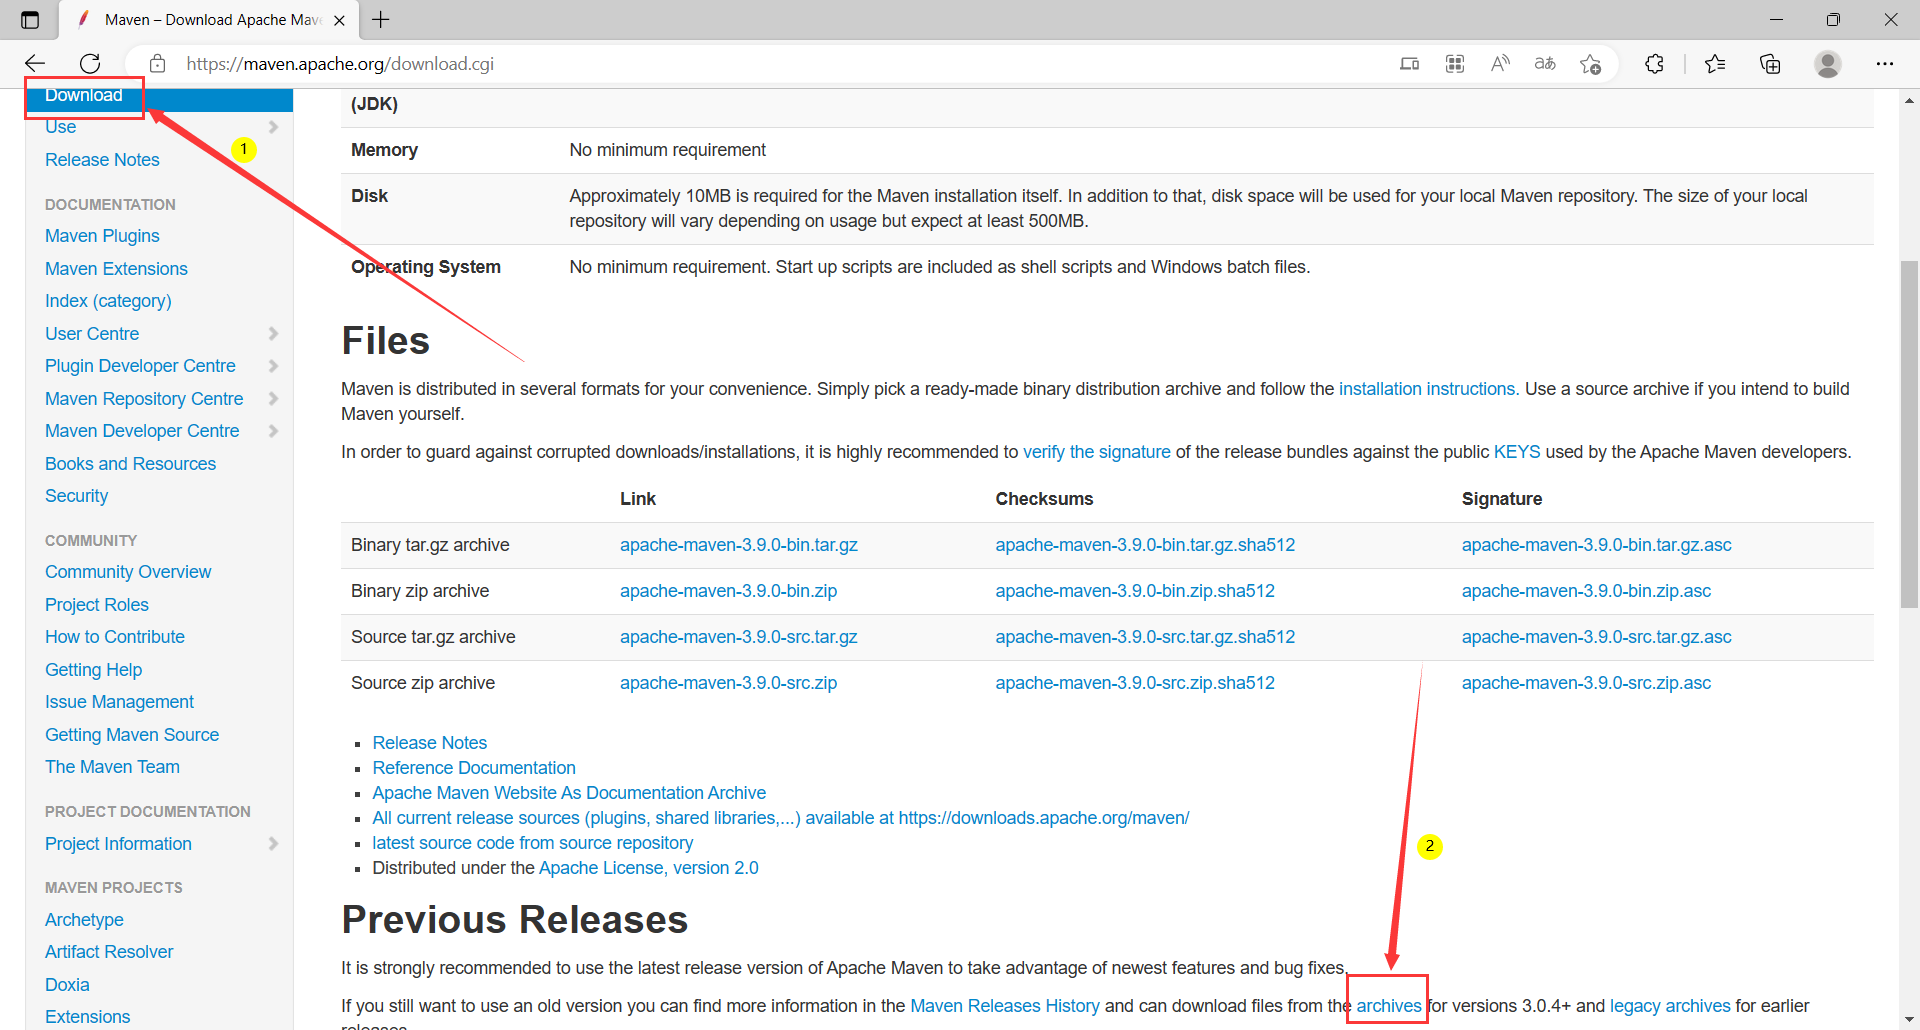The image size is (1920, 1030).
Task: Open Maven Releases History link
Action: pos(1004,1006)
